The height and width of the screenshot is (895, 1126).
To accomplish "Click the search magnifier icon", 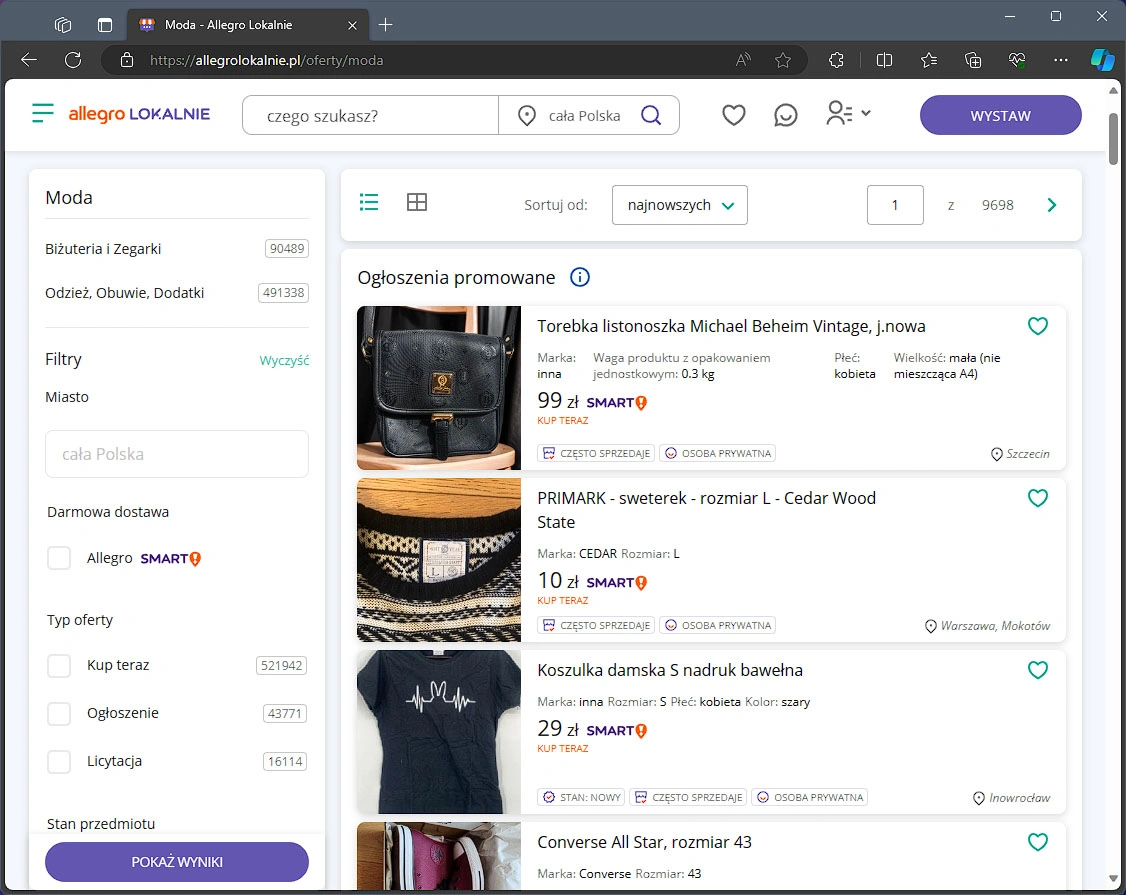I will (651, 115).
